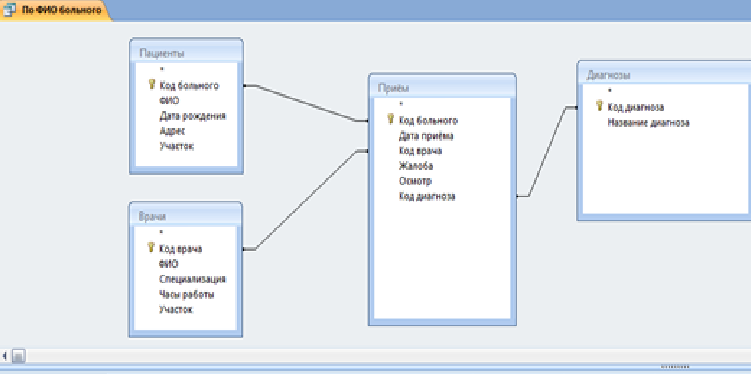Select ФИО field in Пациенты table
Image resolution: width=754 pixels, height=374 pixels.
[169, 101]
